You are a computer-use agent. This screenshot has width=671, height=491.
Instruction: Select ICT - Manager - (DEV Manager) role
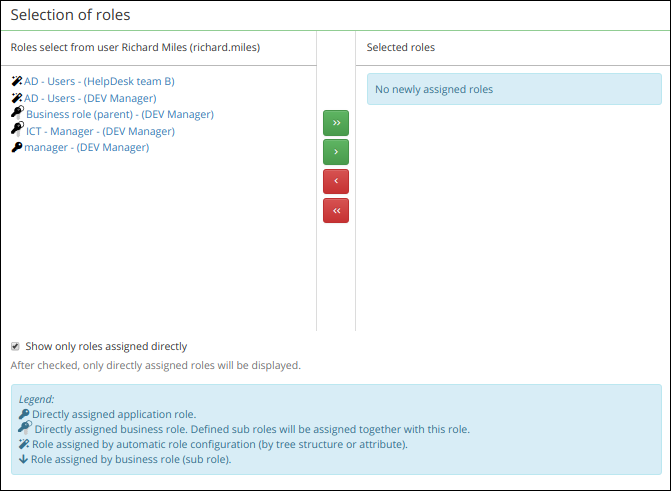pos(101,131)
